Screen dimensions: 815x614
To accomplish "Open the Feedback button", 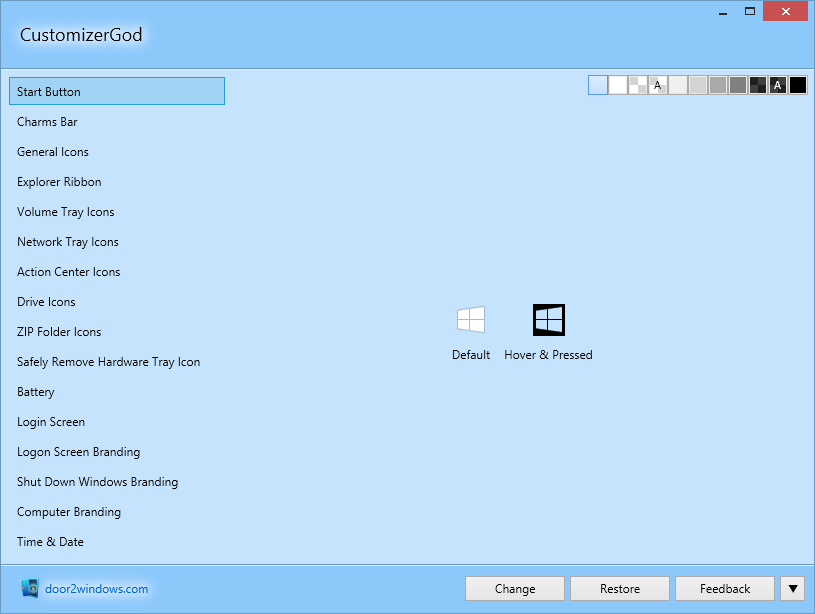I will [725, 589].
